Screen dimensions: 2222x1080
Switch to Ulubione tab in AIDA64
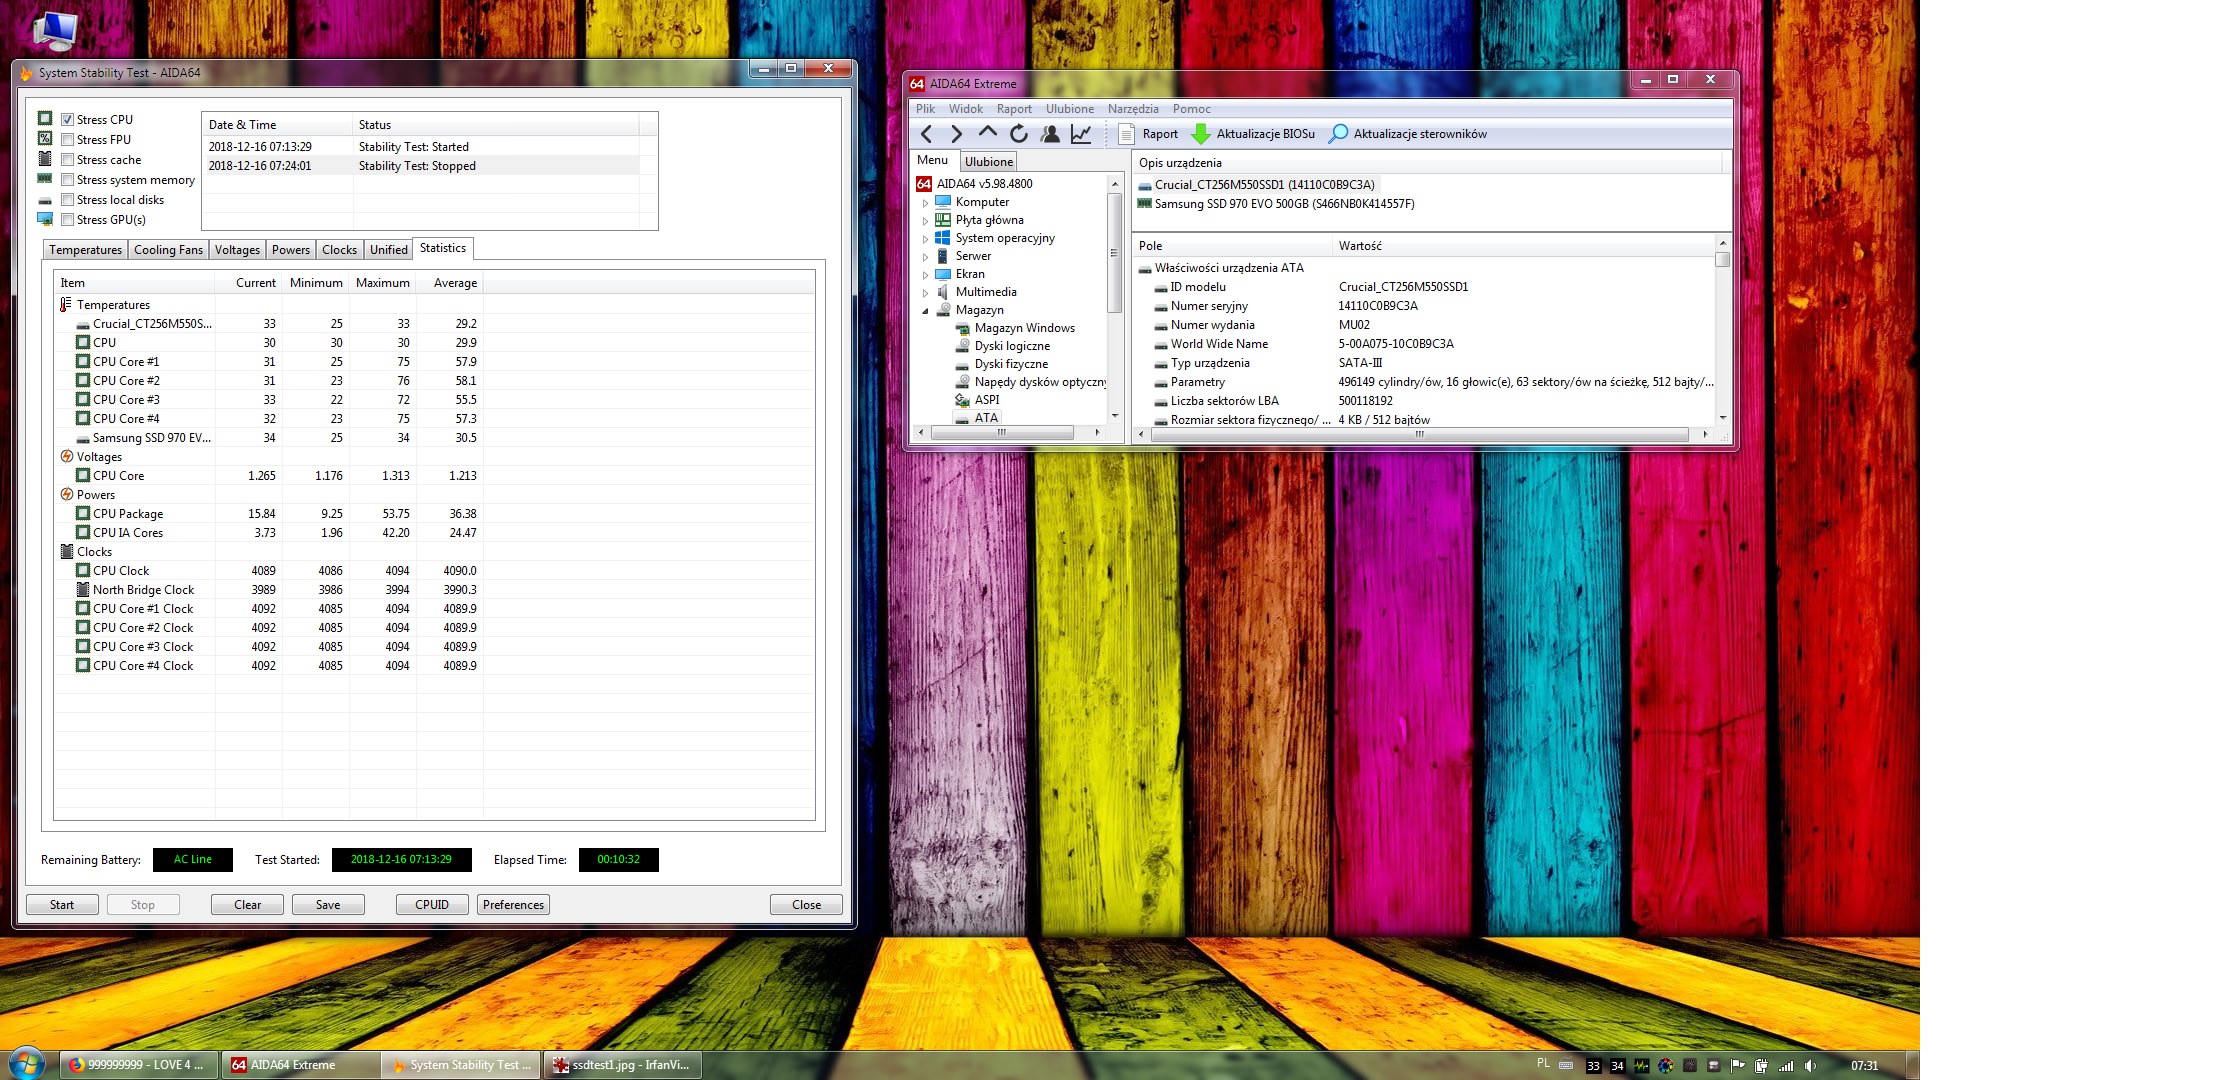[x=988, y=162]
